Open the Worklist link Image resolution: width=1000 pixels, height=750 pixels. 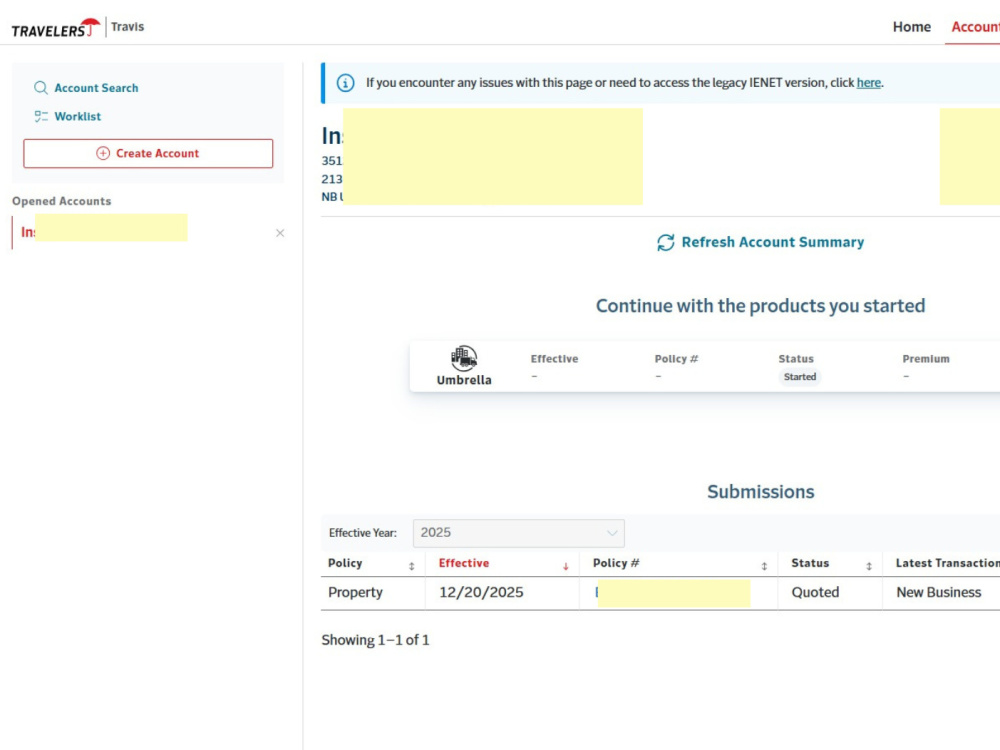coord(77,116)
